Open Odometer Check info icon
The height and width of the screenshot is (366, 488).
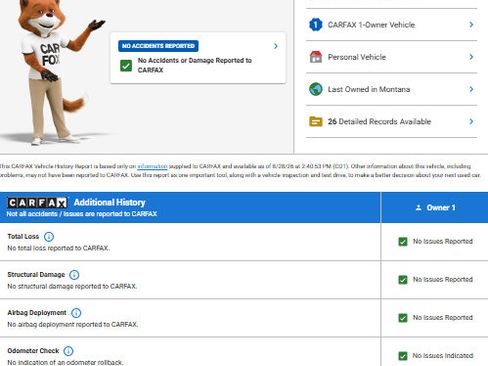point(68,351)
